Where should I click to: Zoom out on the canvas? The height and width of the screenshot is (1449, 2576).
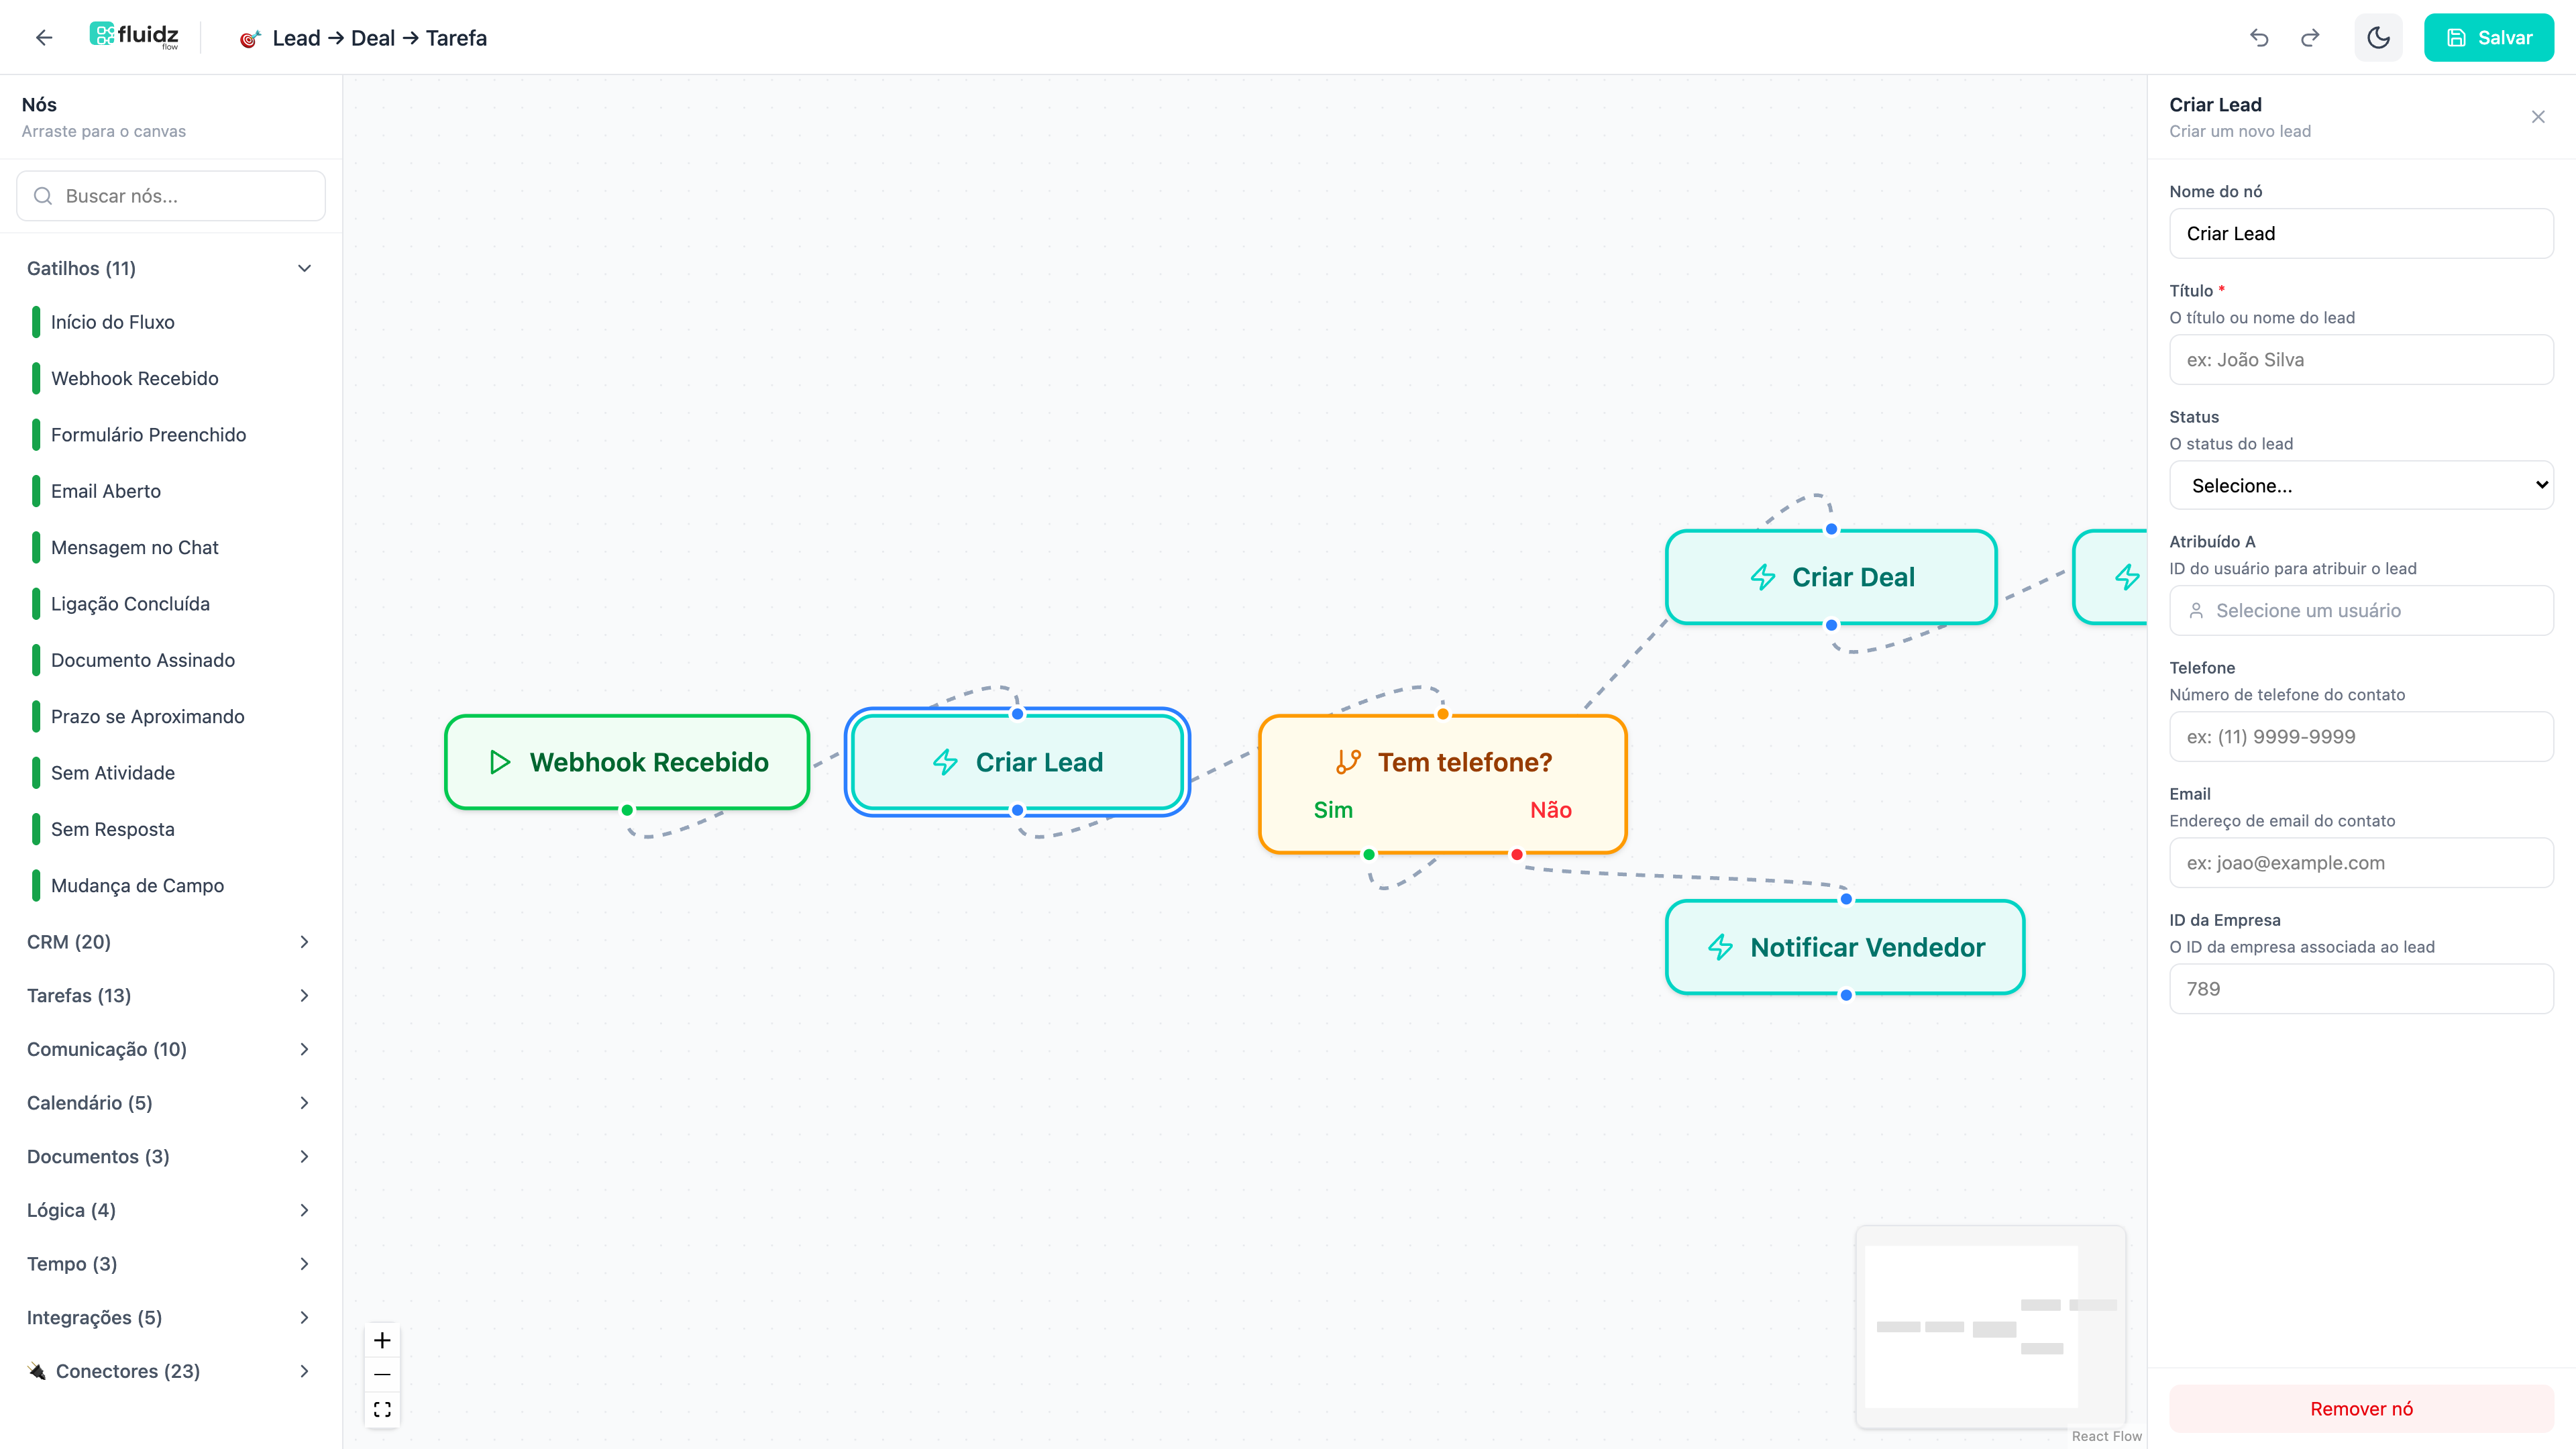click(382, 1374)
